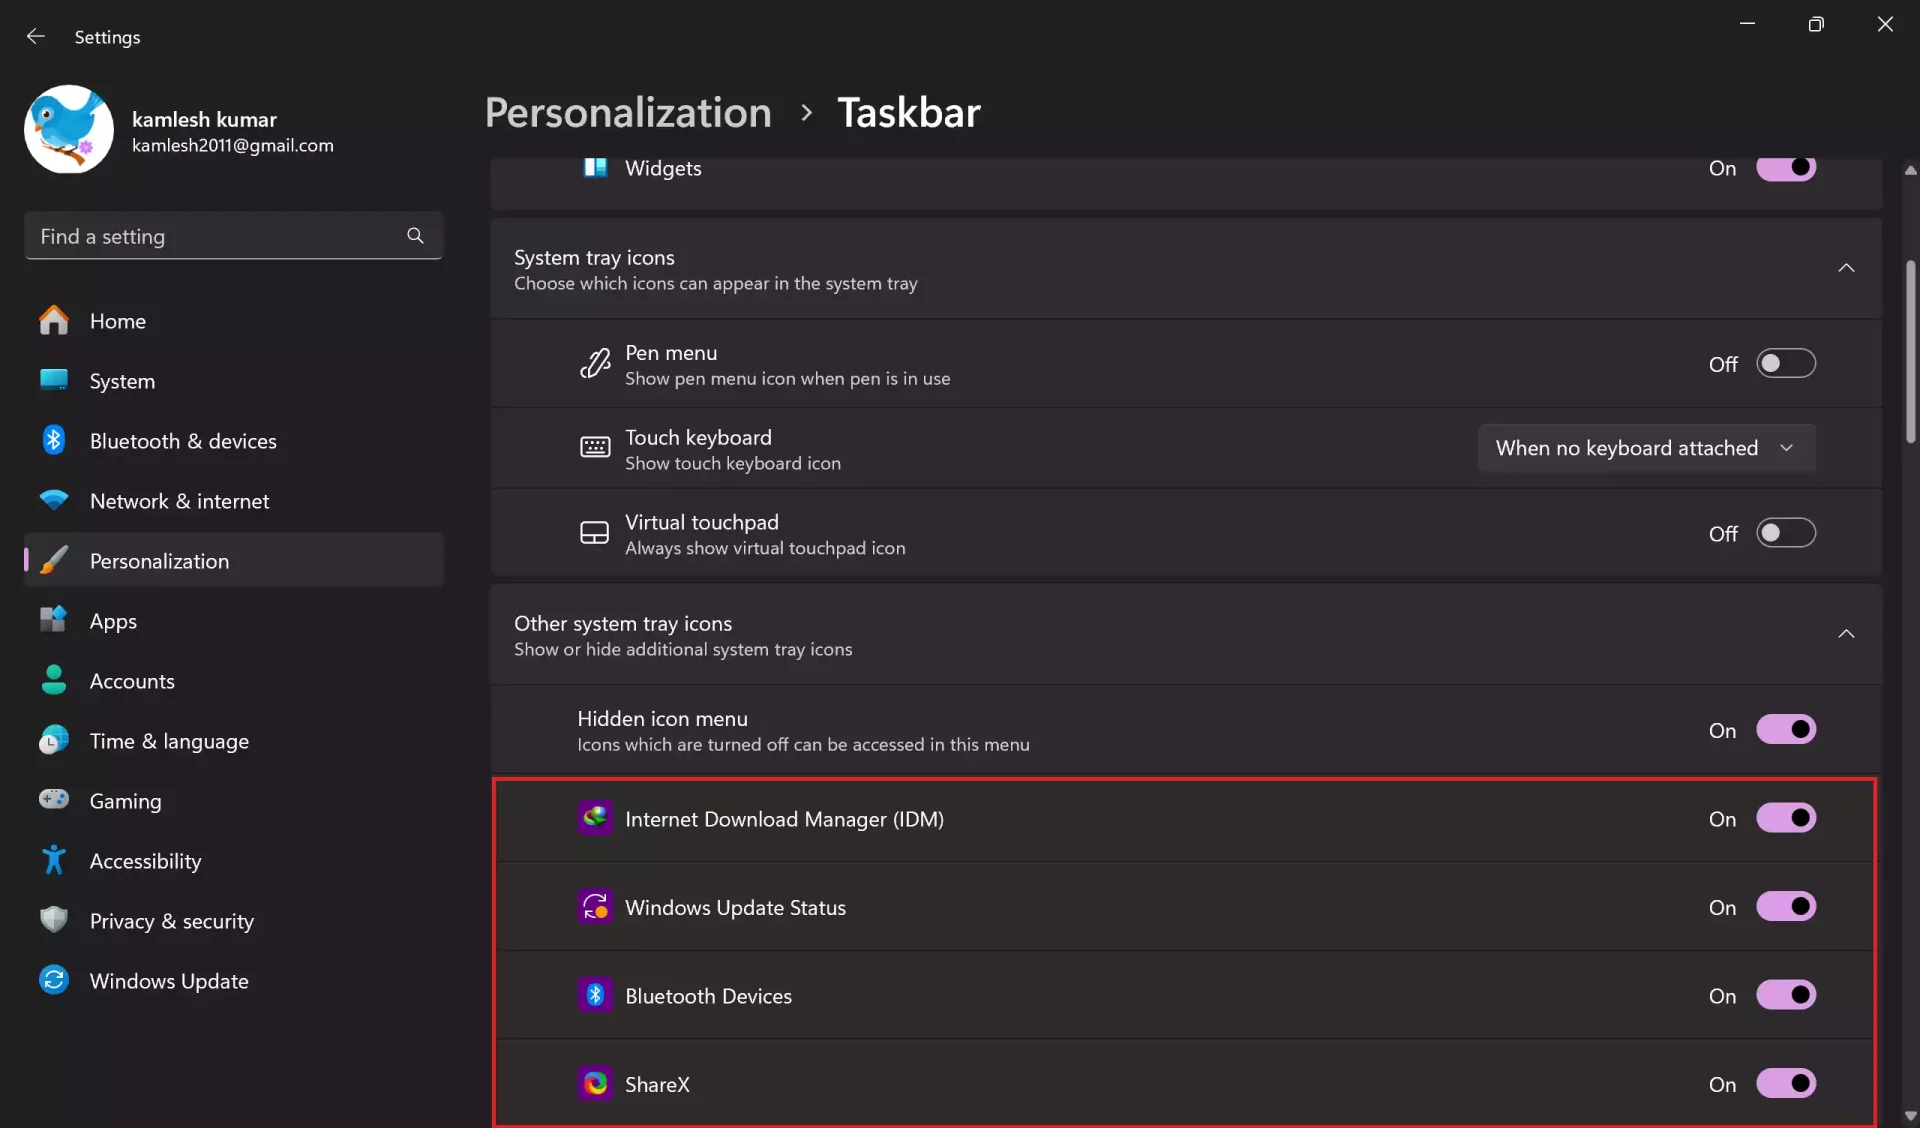Select the Gaming controller icon in sidebar
Screen dimensions: 1920x1128
(53, 800)
